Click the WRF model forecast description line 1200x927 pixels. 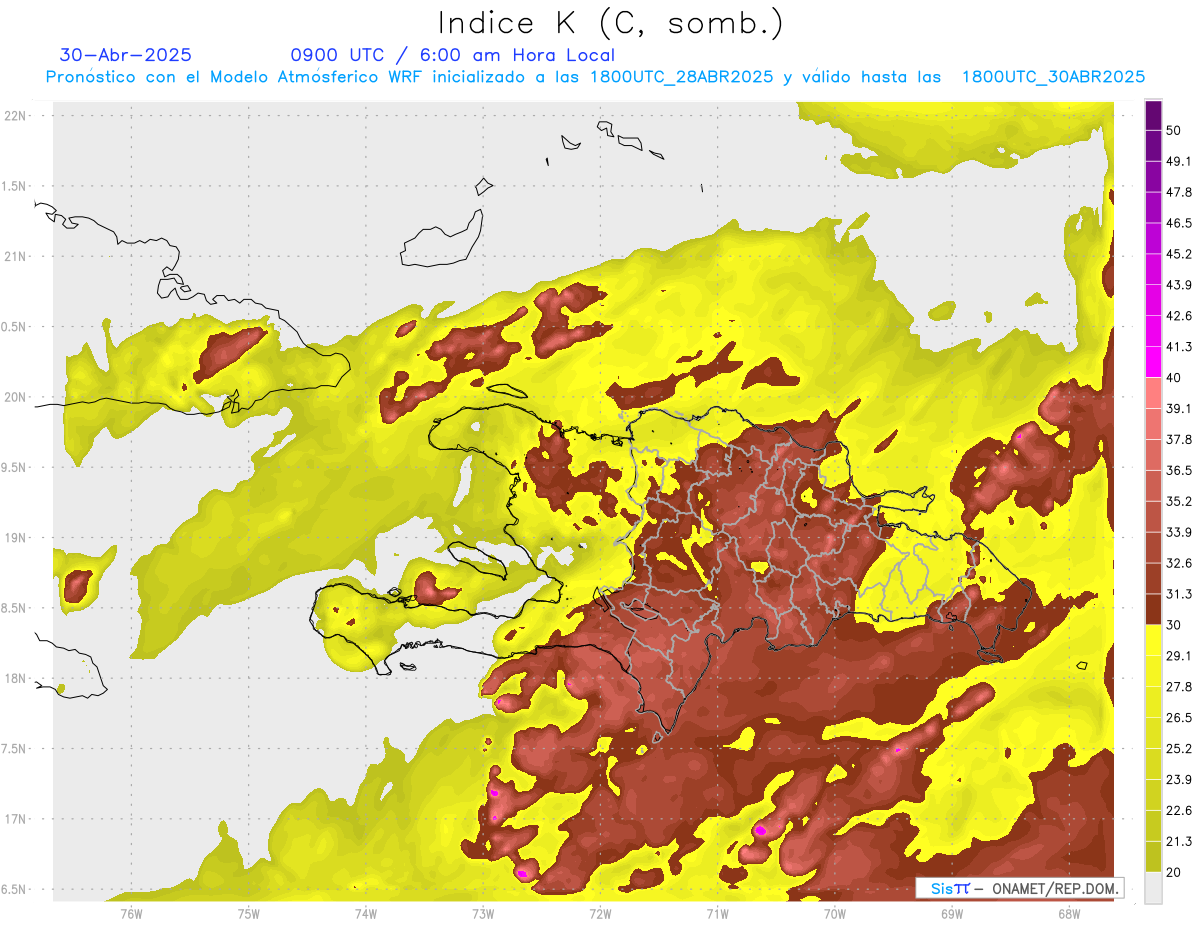point(595,77)
